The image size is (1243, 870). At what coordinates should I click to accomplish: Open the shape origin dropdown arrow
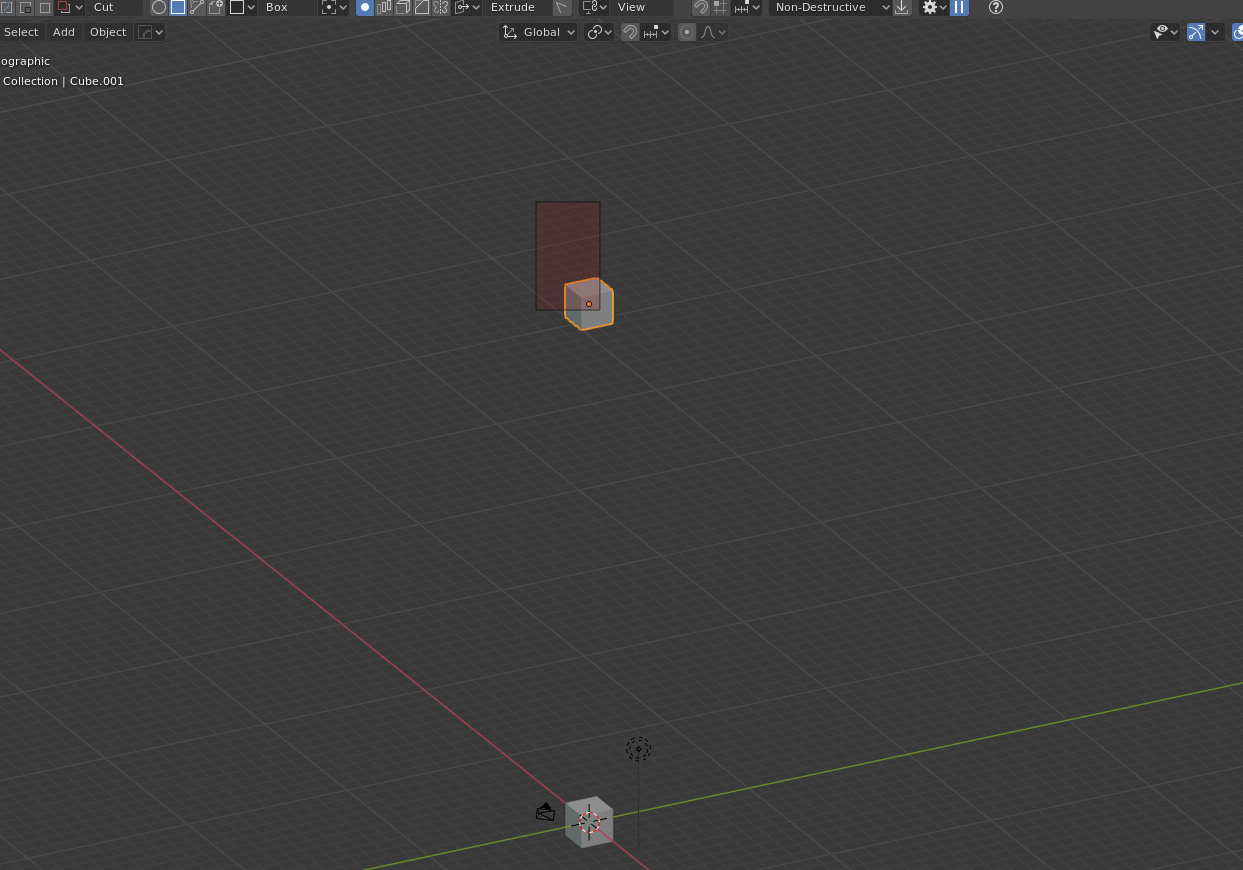pyautogui.click(x=343, y=7)
